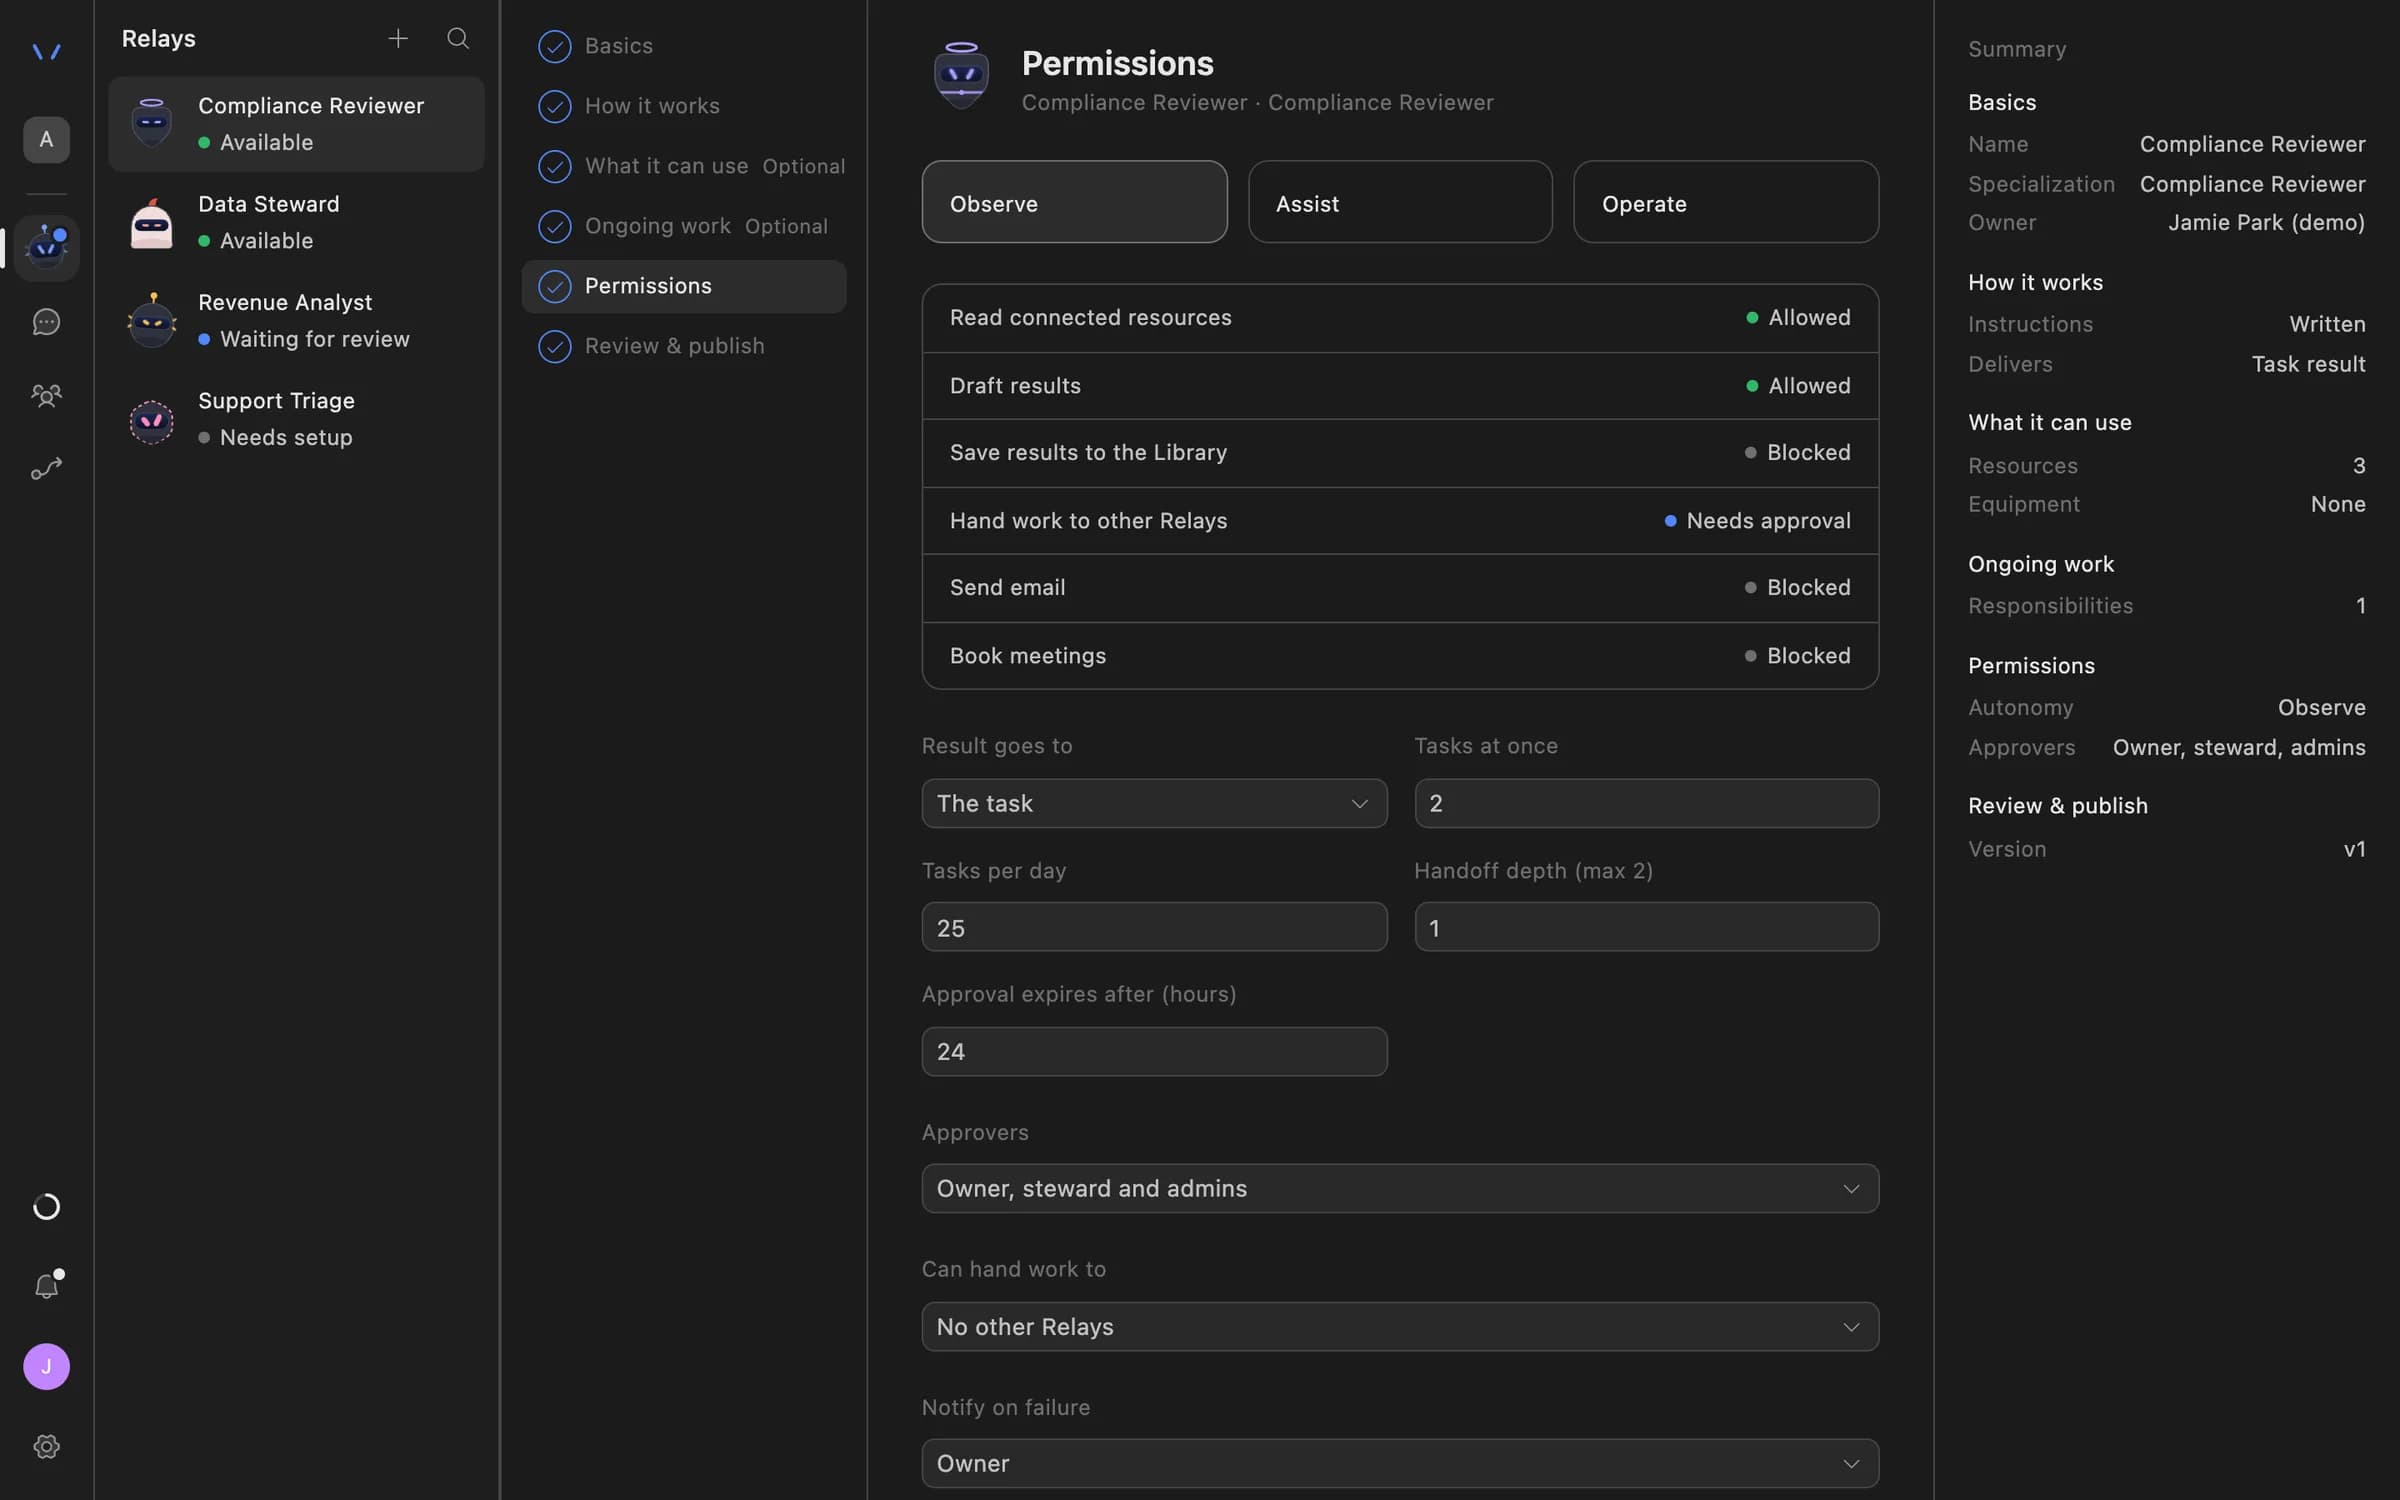Viewport: 2400px width, 1500px height.
Task: Click the Tasks per day field
Action: tap(1154, 927)
